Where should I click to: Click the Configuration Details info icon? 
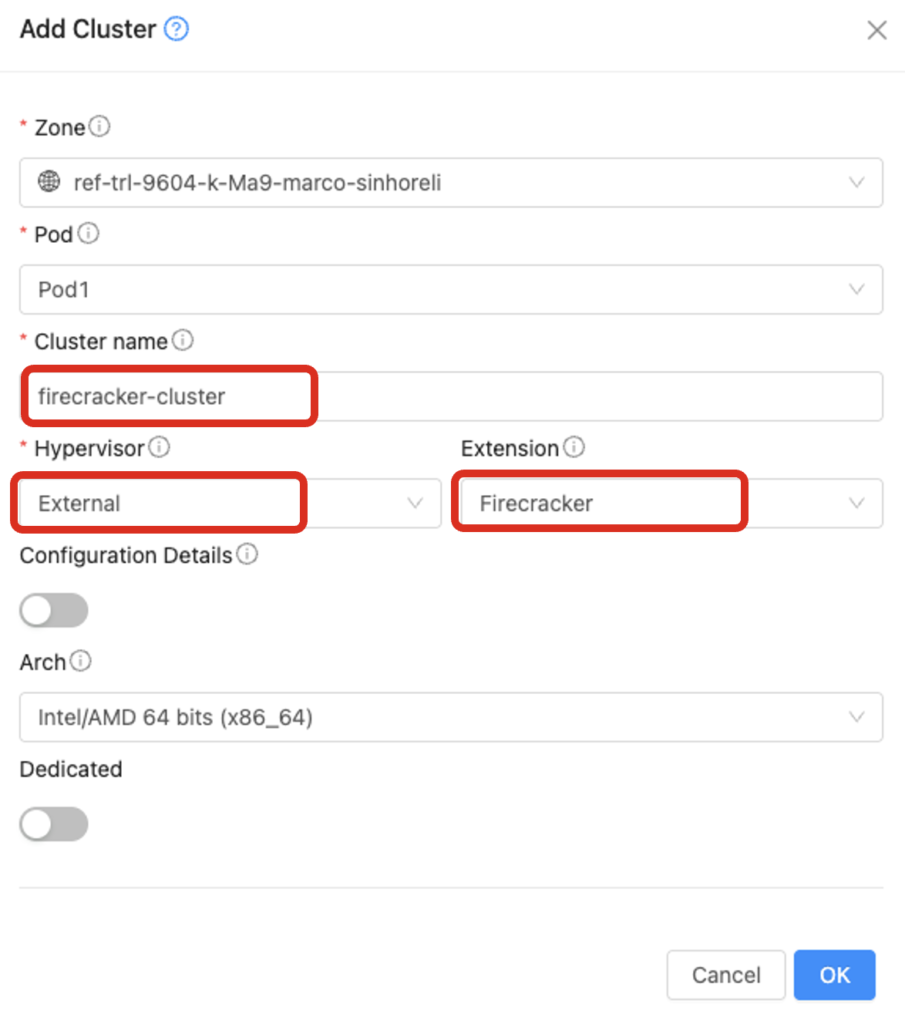point(247,554)
